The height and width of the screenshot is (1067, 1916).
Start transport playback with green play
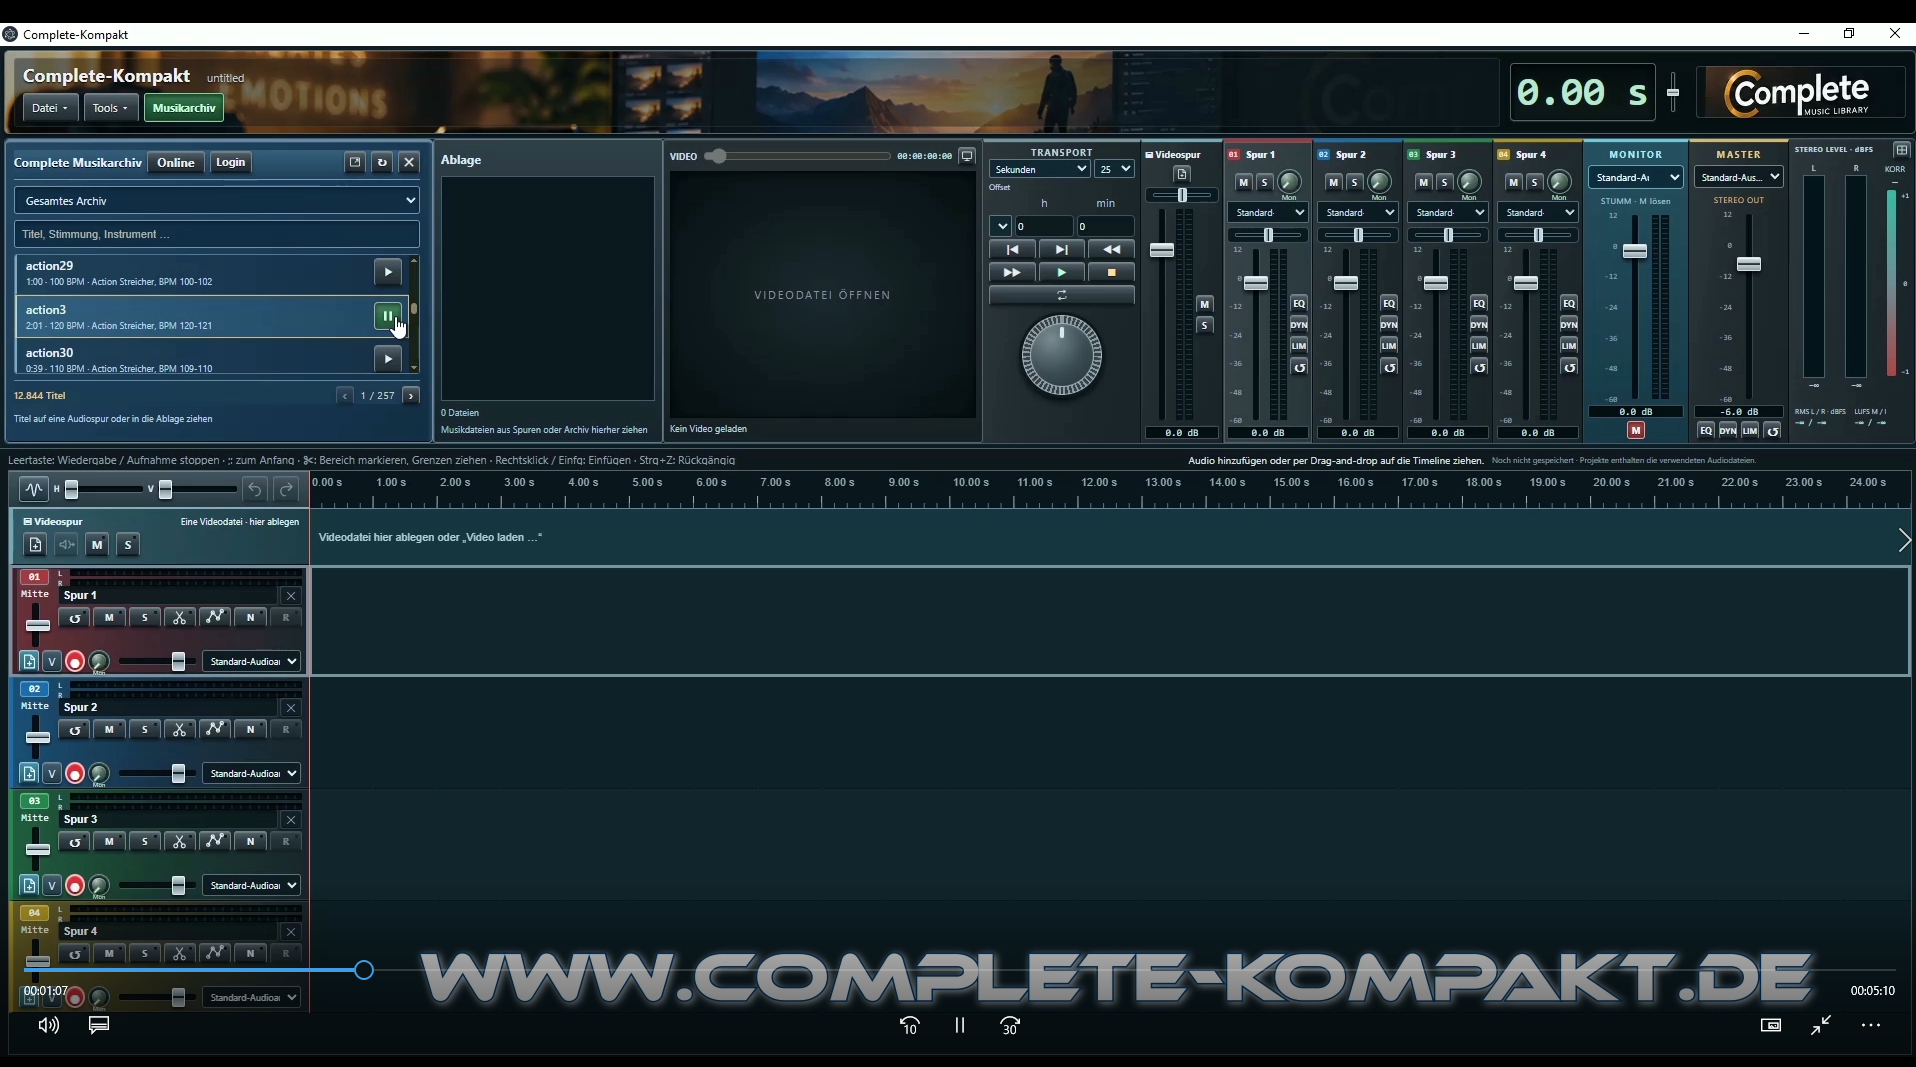tap(1062, 273)
